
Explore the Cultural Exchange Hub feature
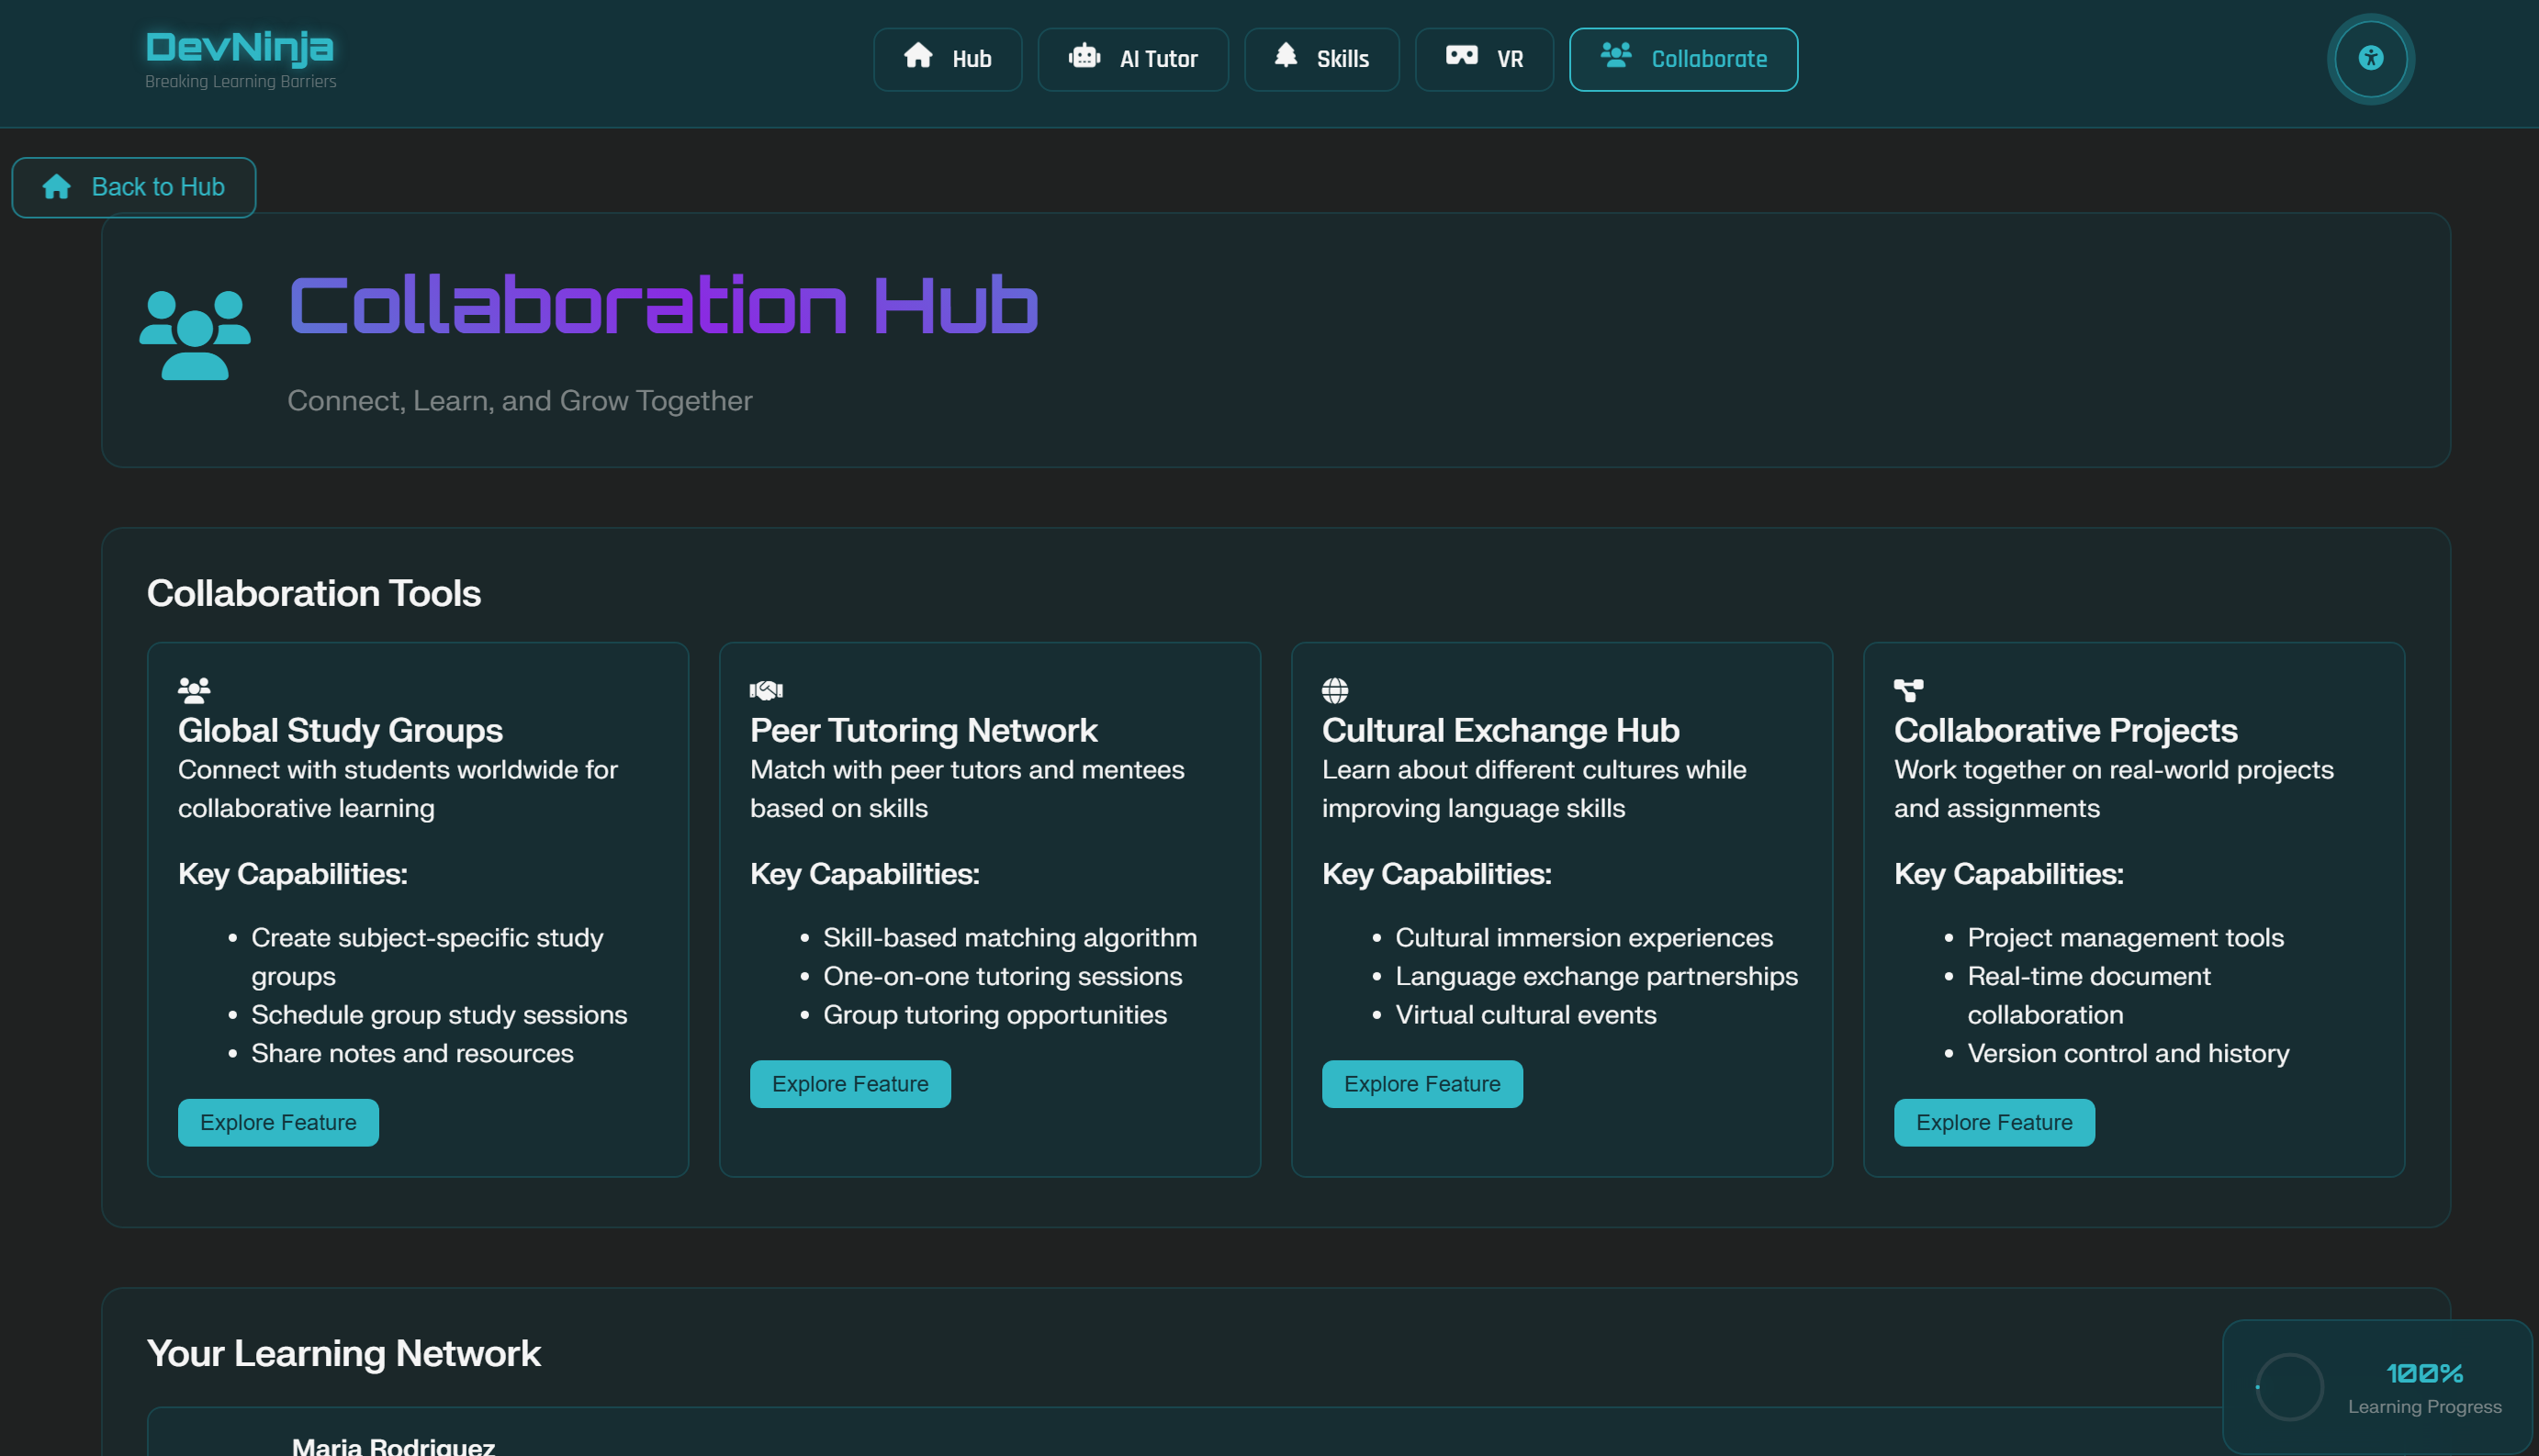coord(1421,1083)
